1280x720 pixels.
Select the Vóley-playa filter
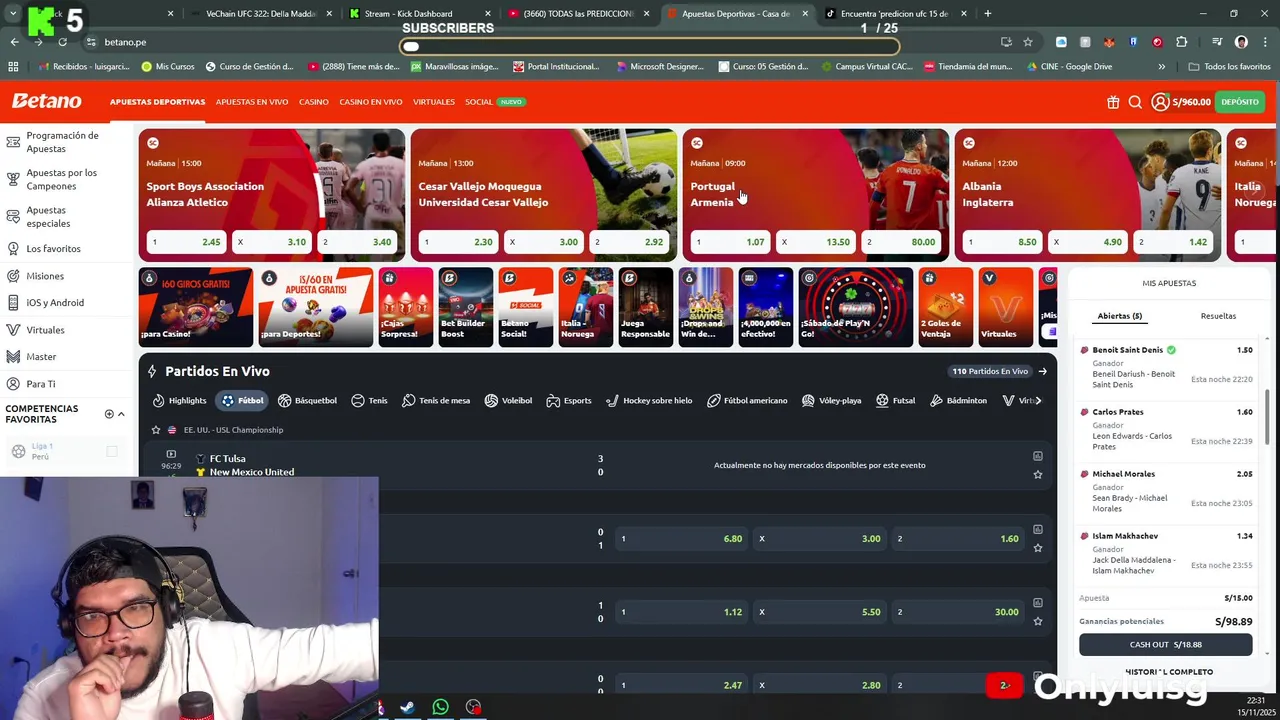tap(831, 400)
